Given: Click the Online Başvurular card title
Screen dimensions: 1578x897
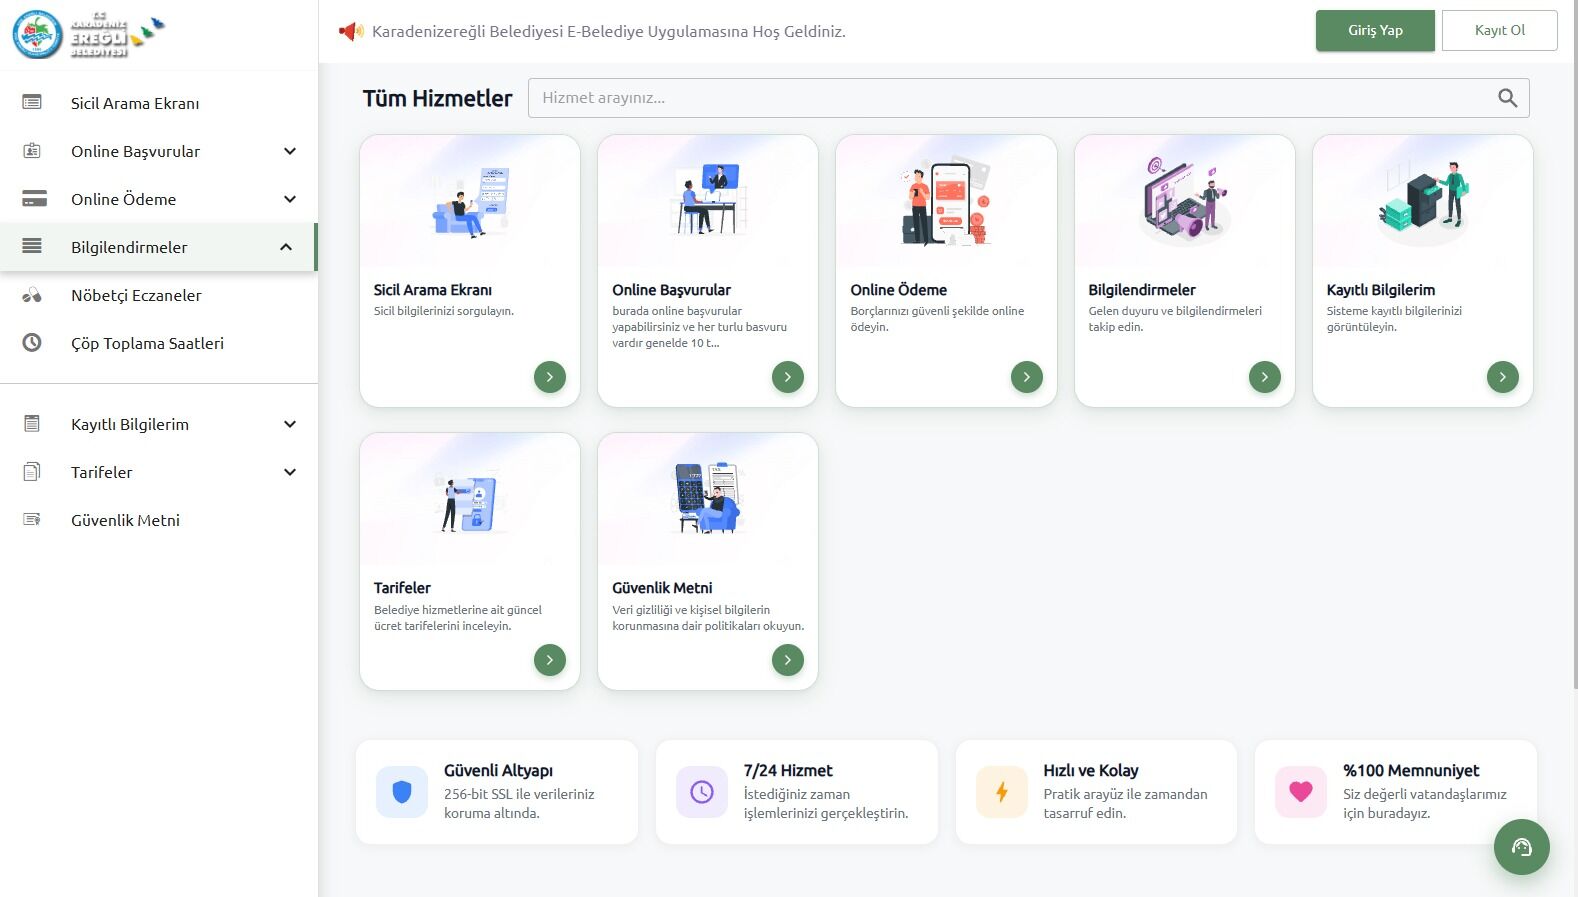Looking at the screenshot, I should [671, 290].
